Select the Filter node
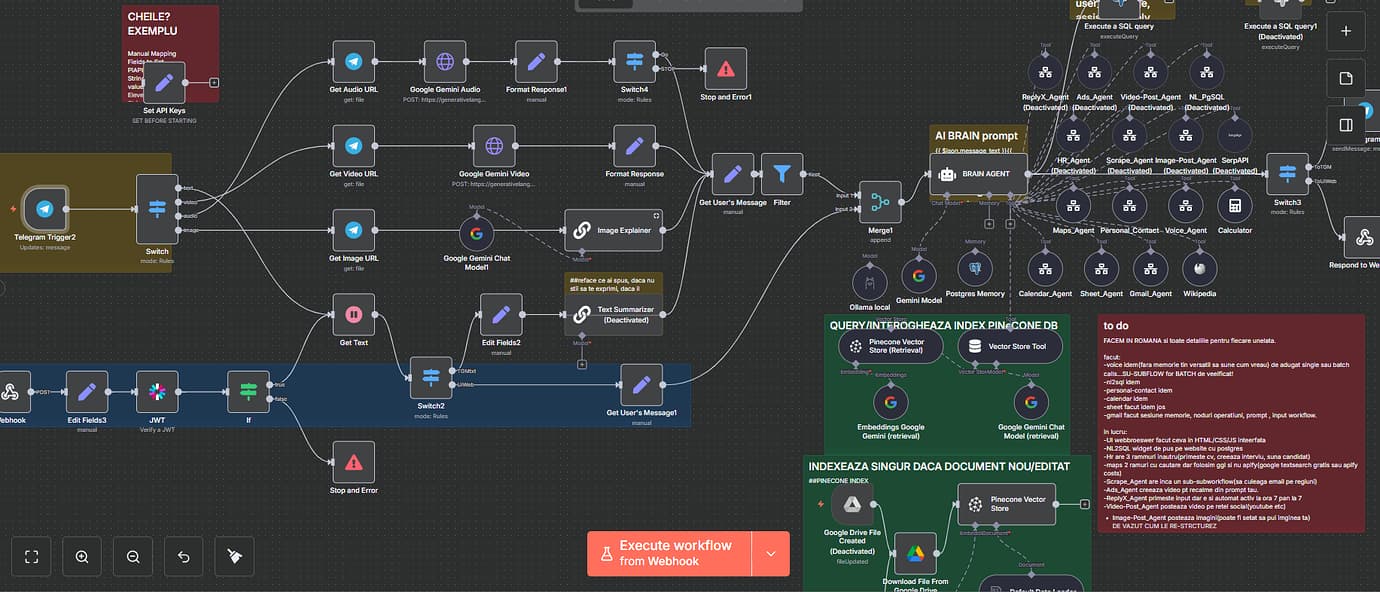Image resolution: width=1380 pixels, height=592 pixels. pos(781,175)
